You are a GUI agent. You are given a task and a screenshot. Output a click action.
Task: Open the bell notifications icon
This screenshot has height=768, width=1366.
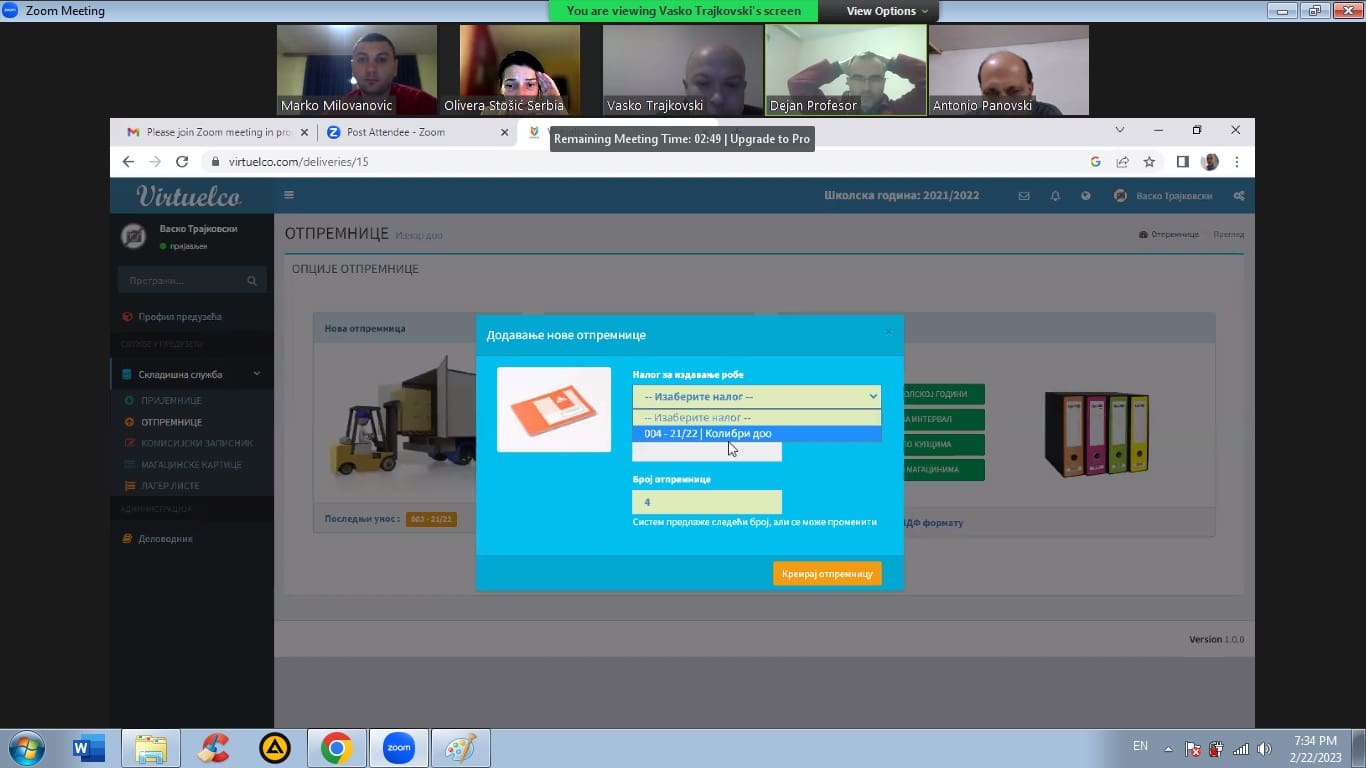1055,196
